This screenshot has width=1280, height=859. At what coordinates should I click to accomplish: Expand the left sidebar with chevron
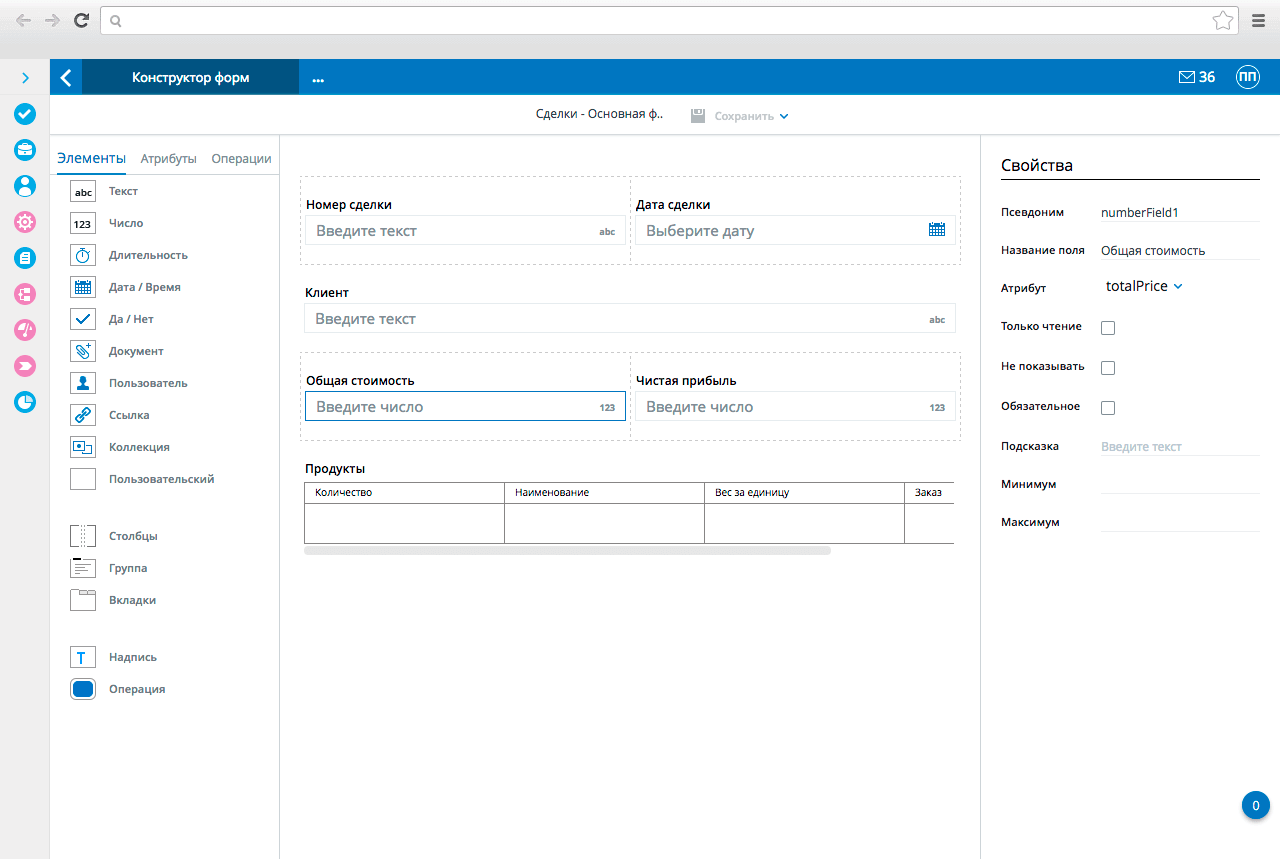pos(25,77)
